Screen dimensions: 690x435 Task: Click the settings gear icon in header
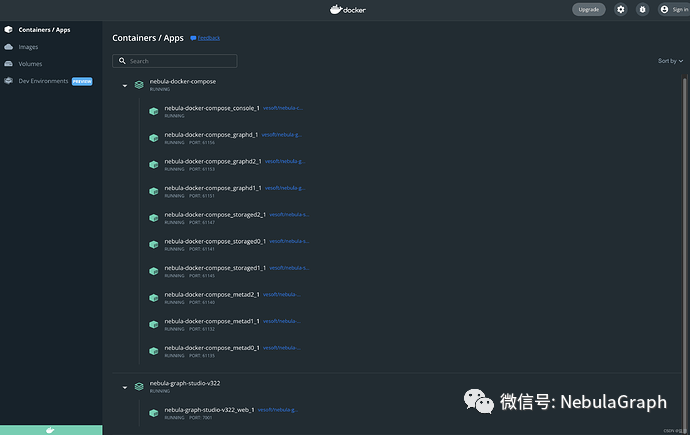pos(621,9)
